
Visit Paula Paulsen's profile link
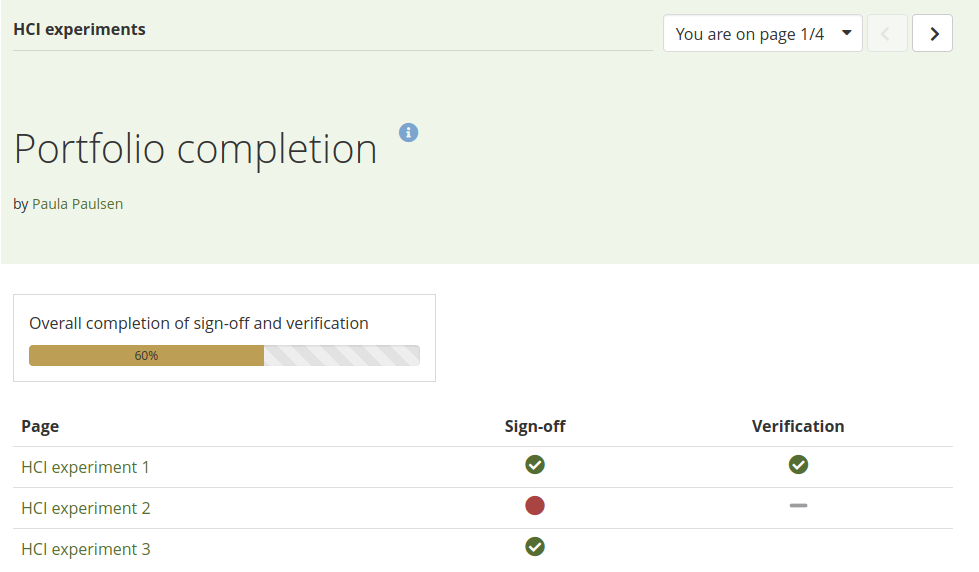[x=77, y=204]
